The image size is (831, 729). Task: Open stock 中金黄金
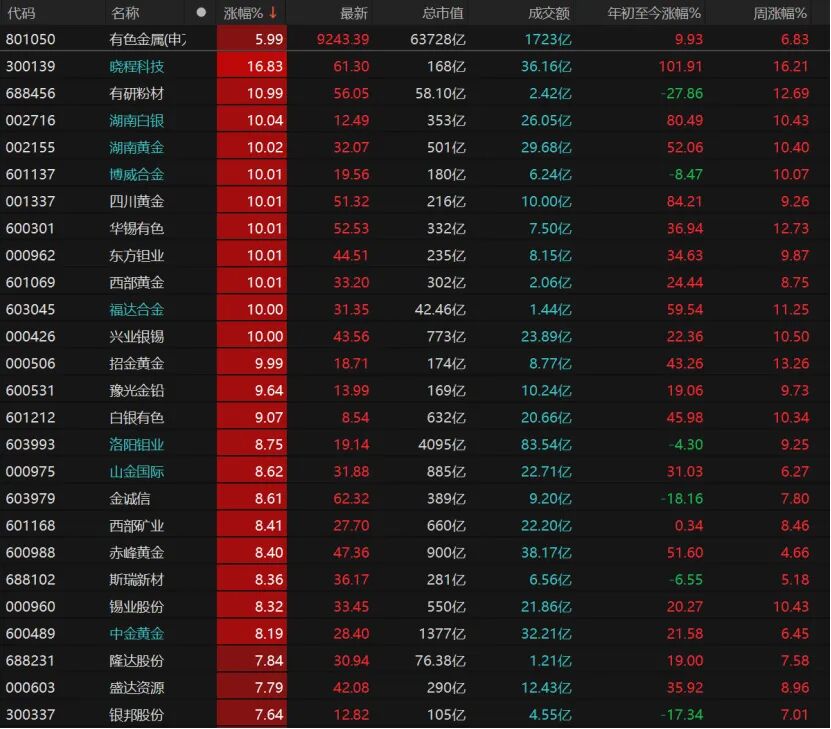click(137, 634)
